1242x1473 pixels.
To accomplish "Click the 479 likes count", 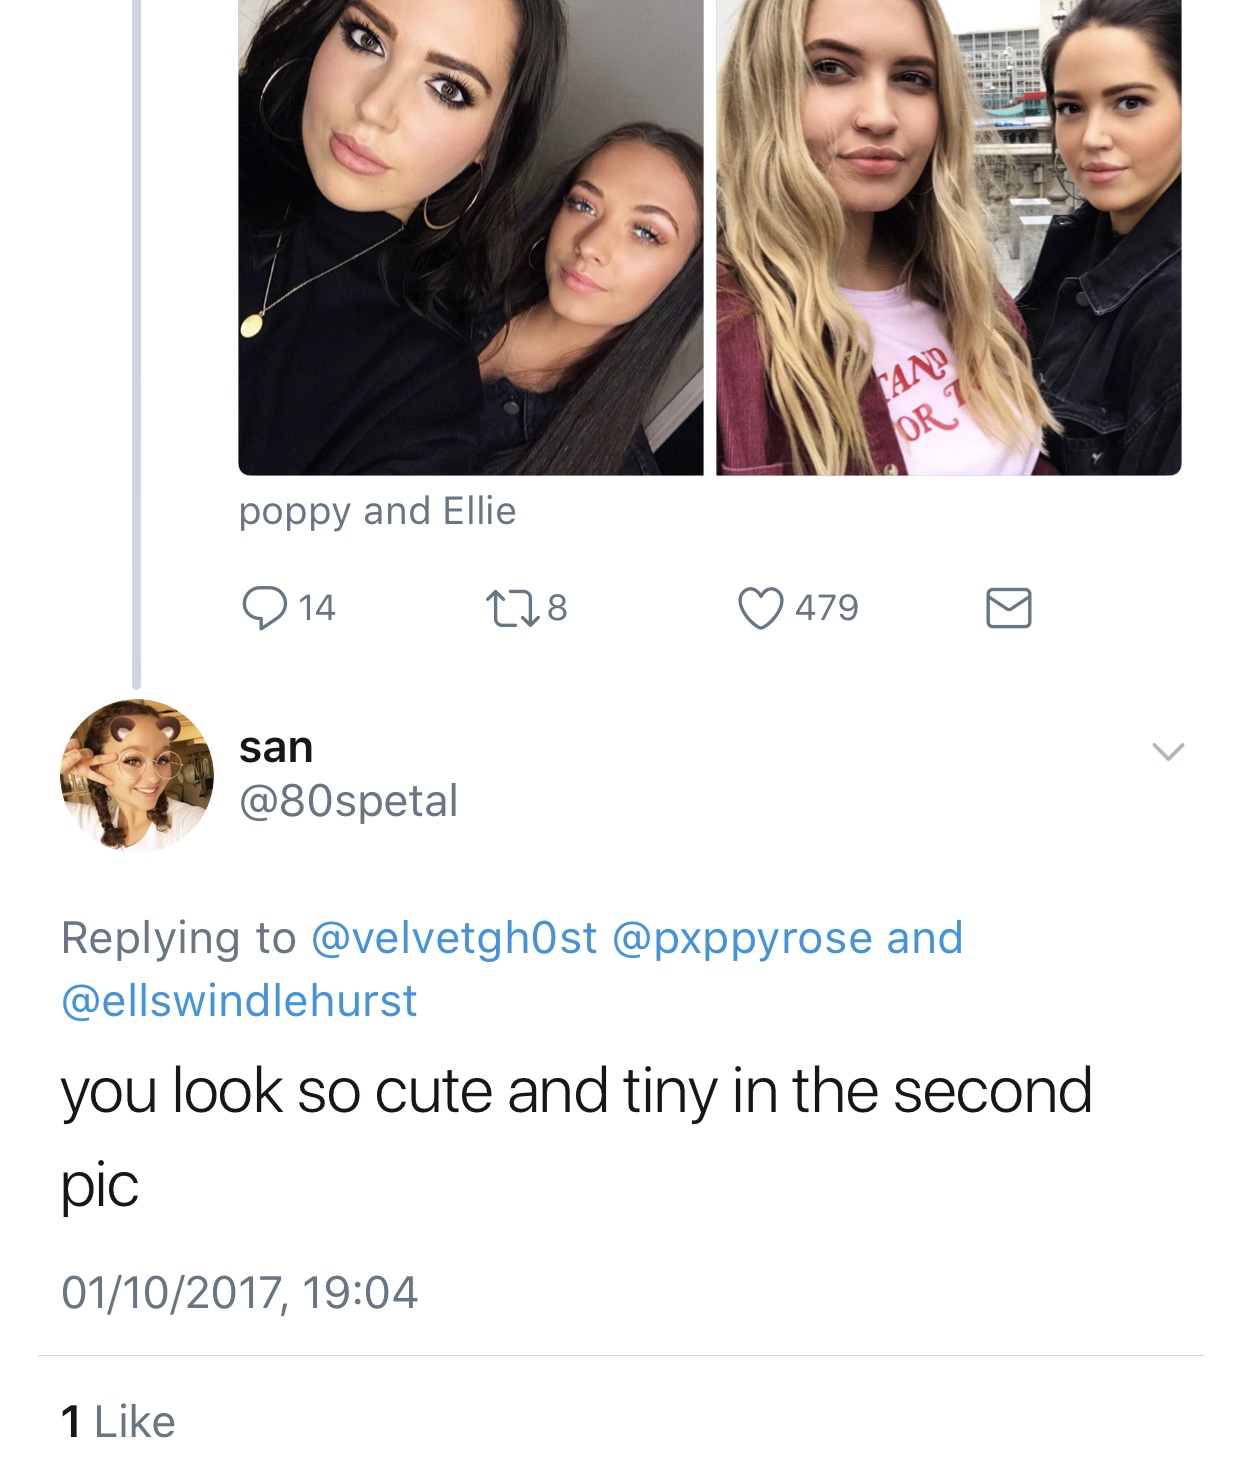I will point(827,608).
